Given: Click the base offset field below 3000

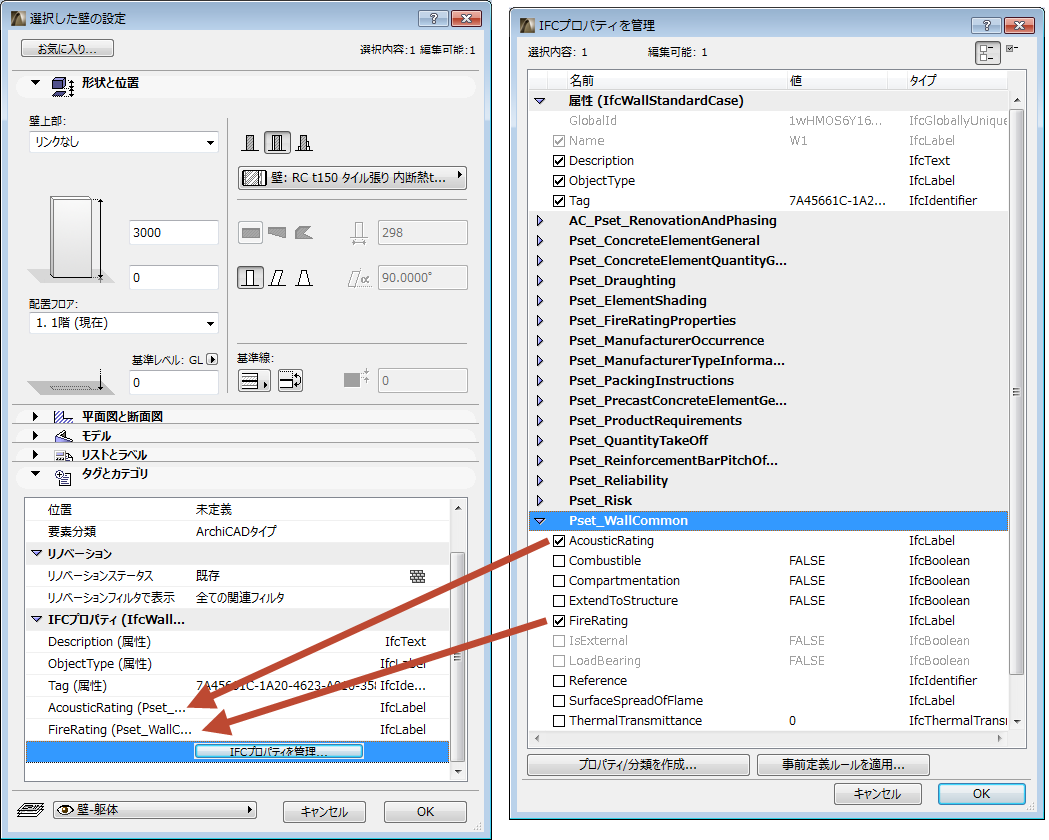Looking at the screenshot, I should point(174,278).
